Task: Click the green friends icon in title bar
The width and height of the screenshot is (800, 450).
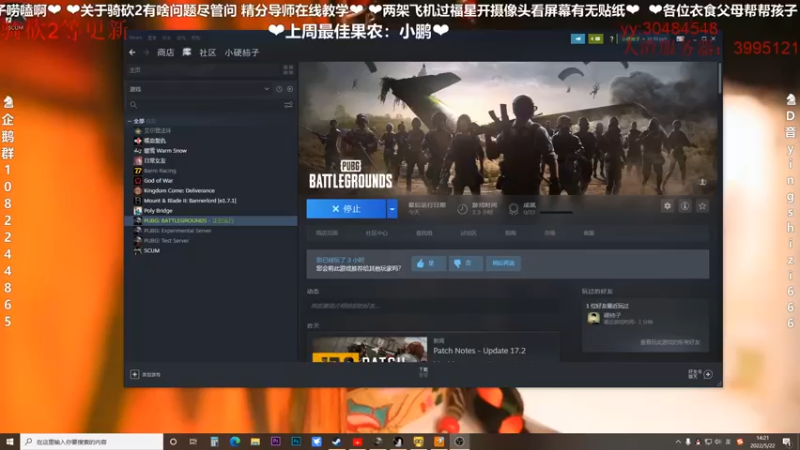Action: [595, 39]
